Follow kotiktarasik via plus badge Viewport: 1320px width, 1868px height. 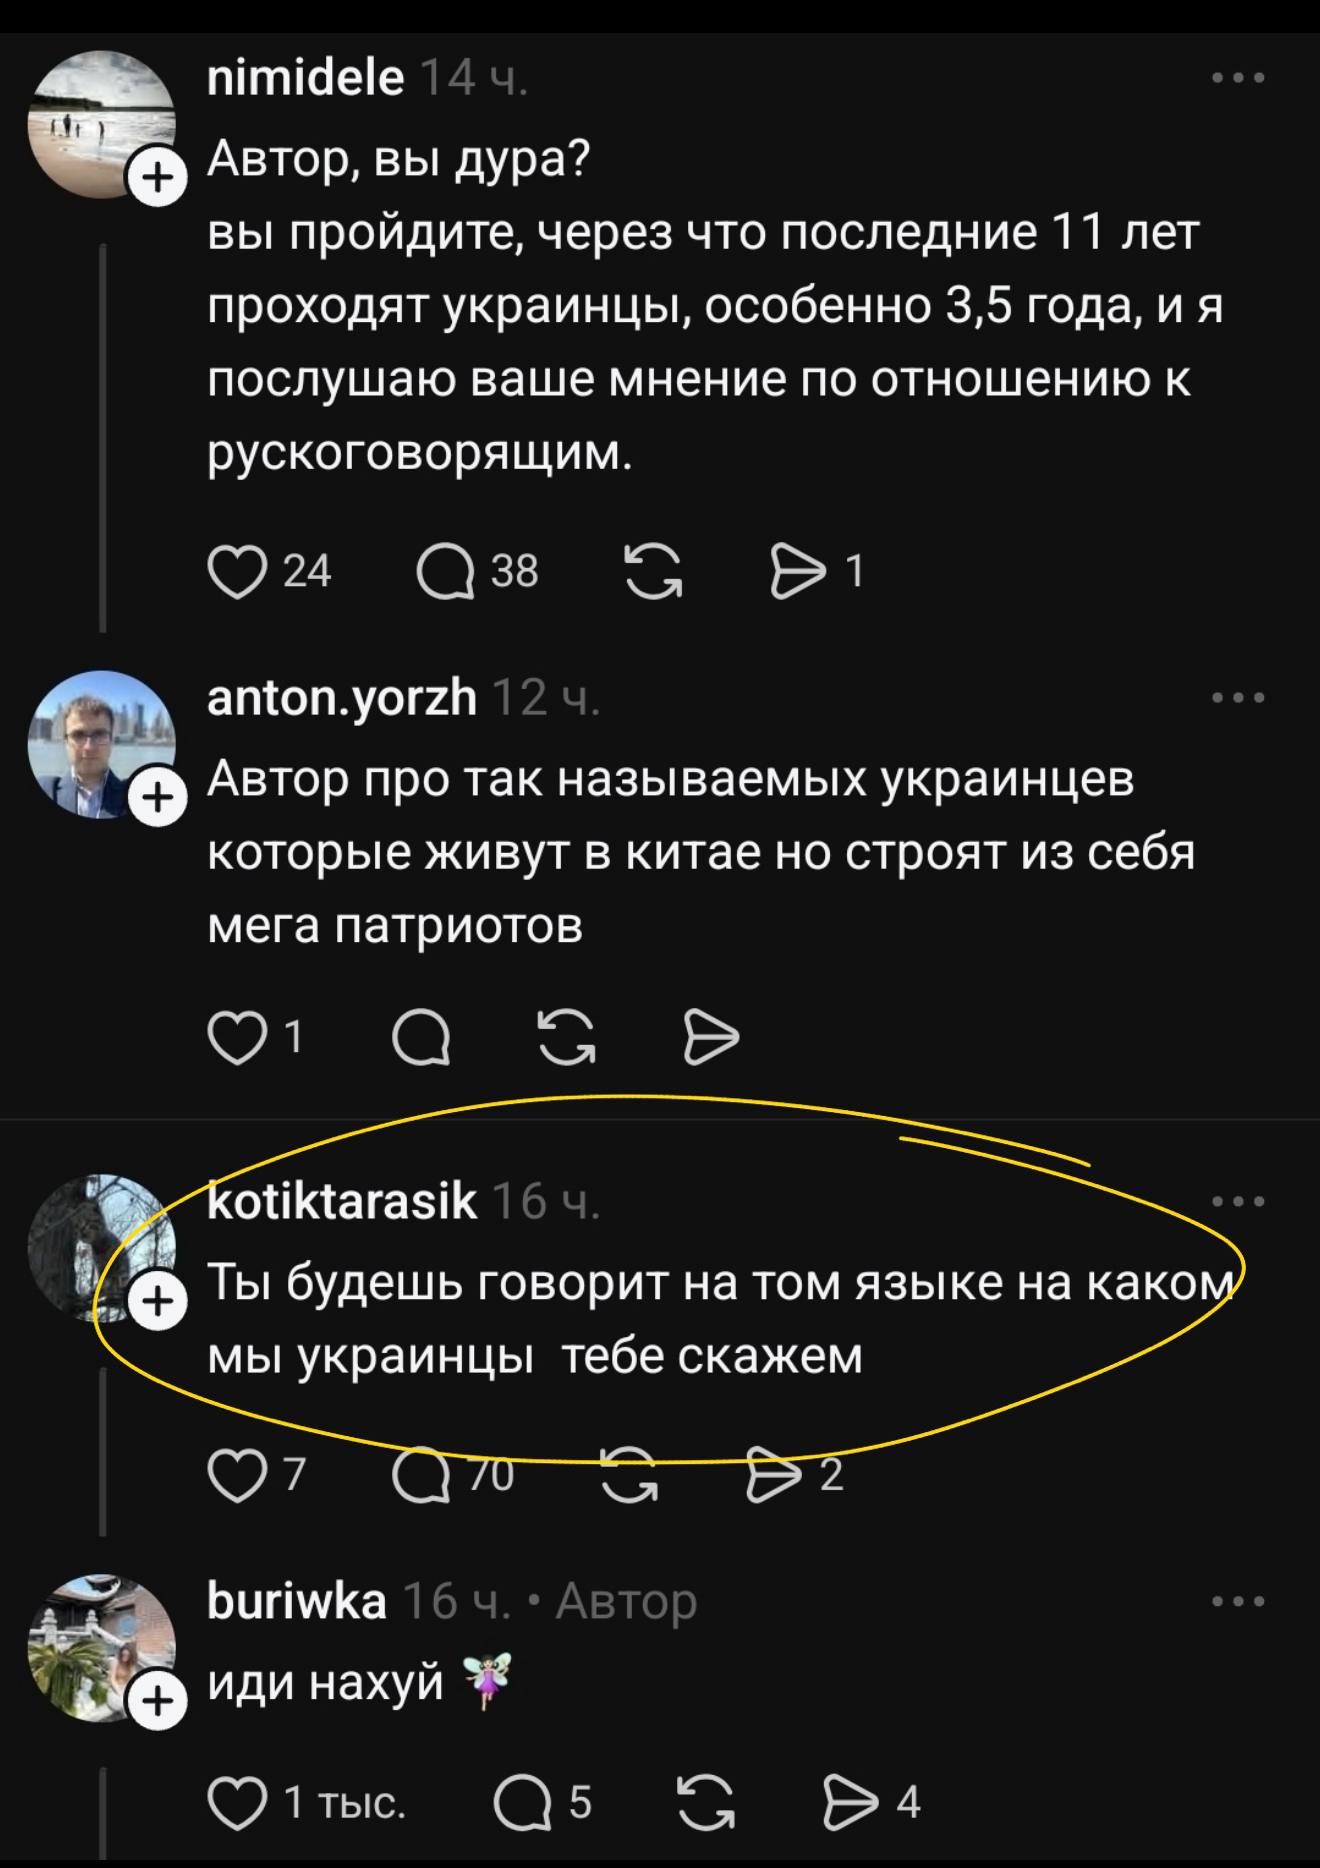155,1302
